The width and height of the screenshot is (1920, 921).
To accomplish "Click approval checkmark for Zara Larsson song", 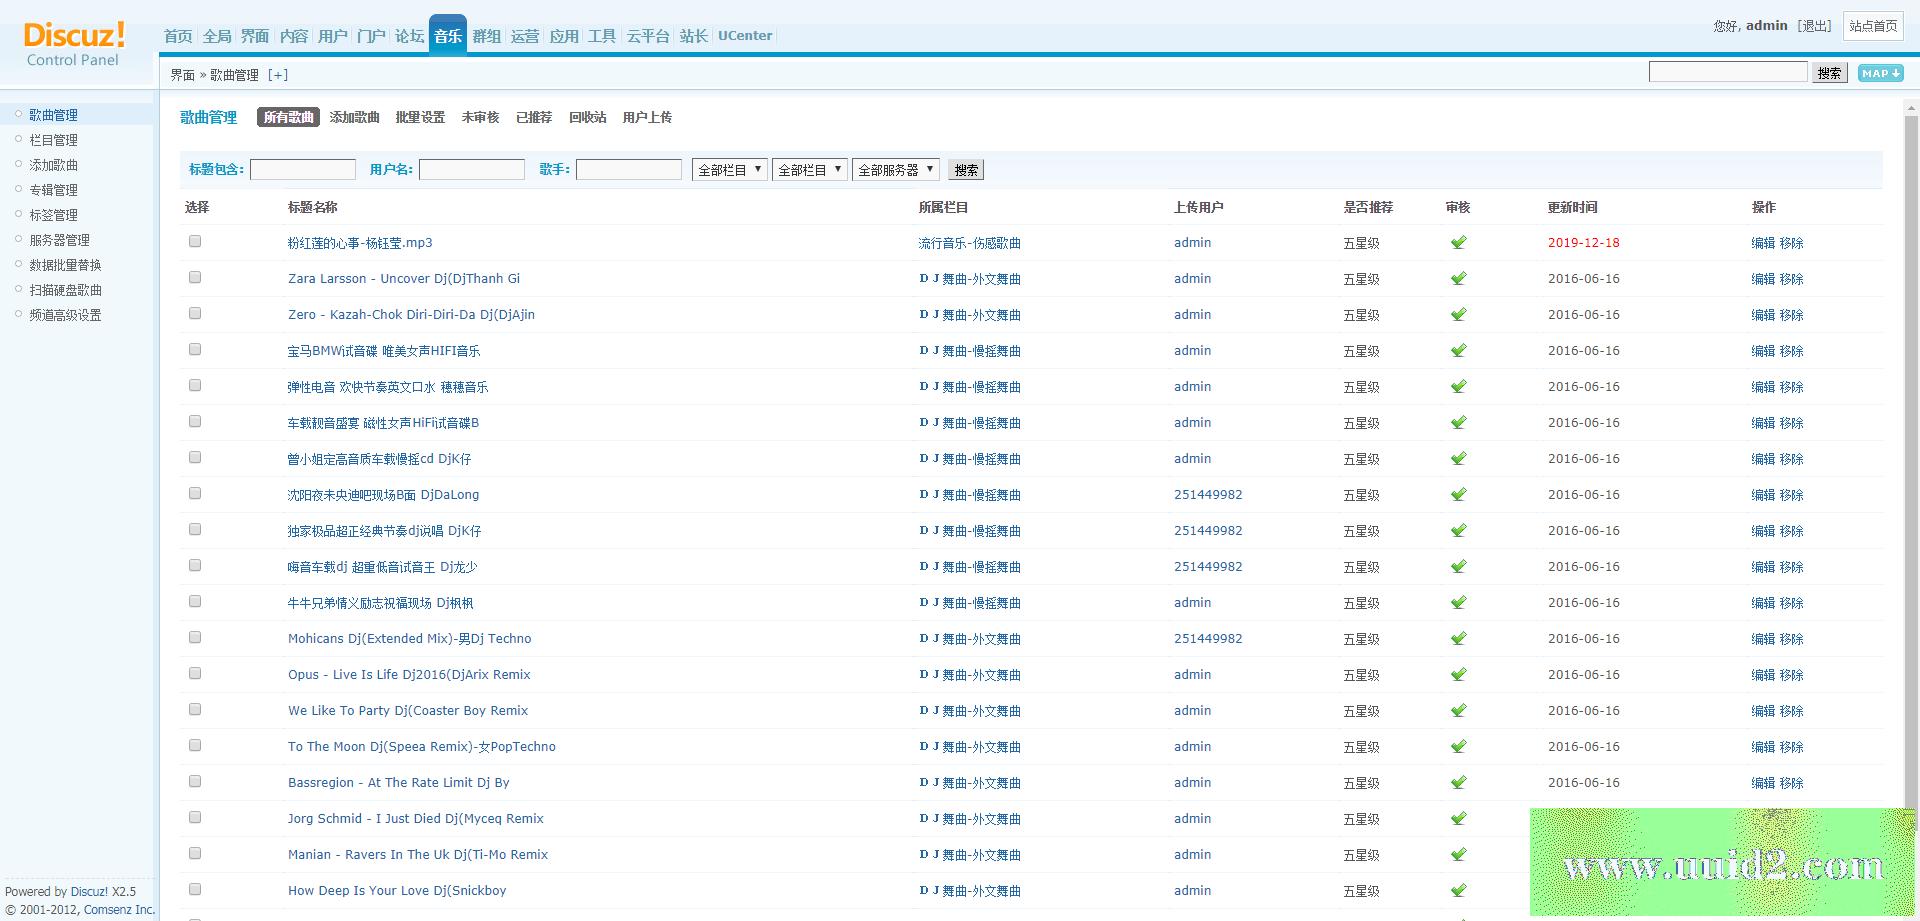I will point(1458,279).
